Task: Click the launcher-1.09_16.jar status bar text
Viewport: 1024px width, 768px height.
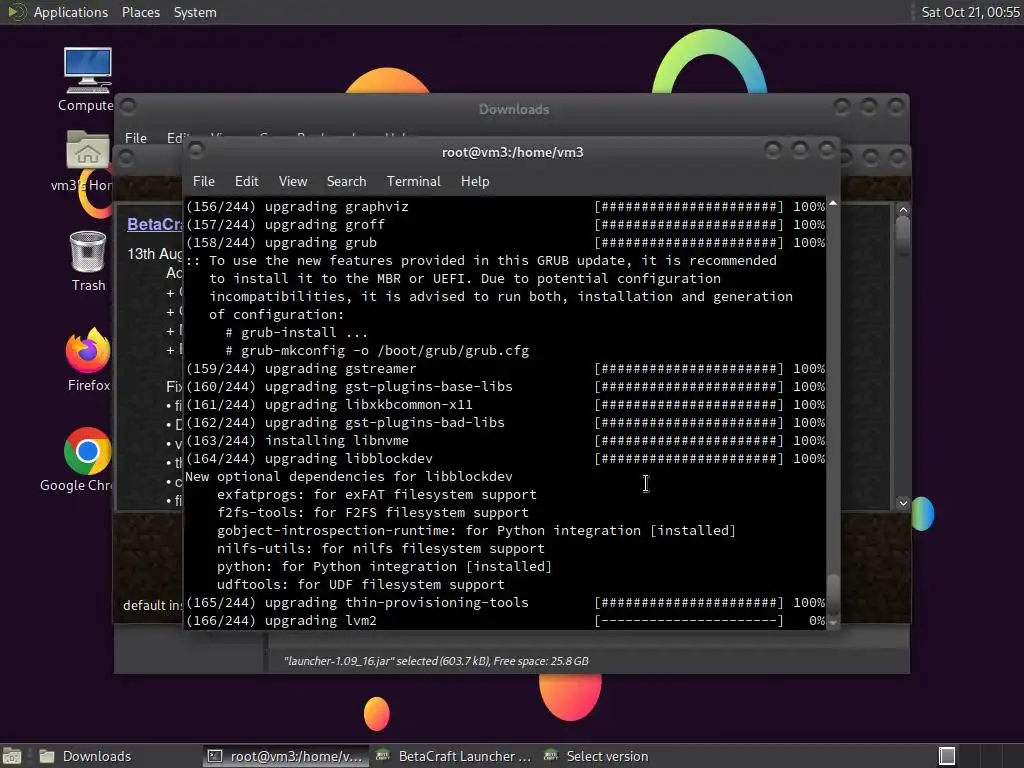Action: click(x=436, y=661)
